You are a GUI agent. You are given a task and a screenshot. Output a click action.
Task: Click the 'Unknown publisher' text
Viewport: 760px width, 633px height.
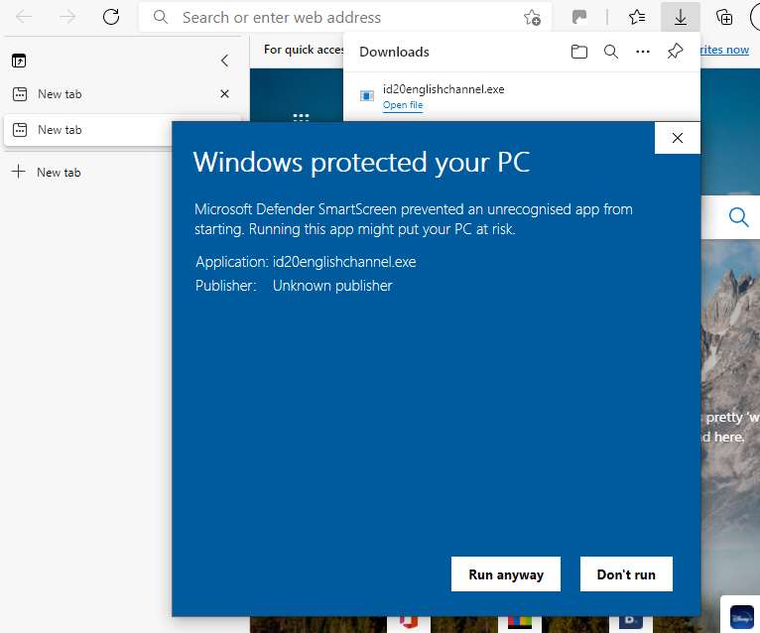tap(332, 285)
